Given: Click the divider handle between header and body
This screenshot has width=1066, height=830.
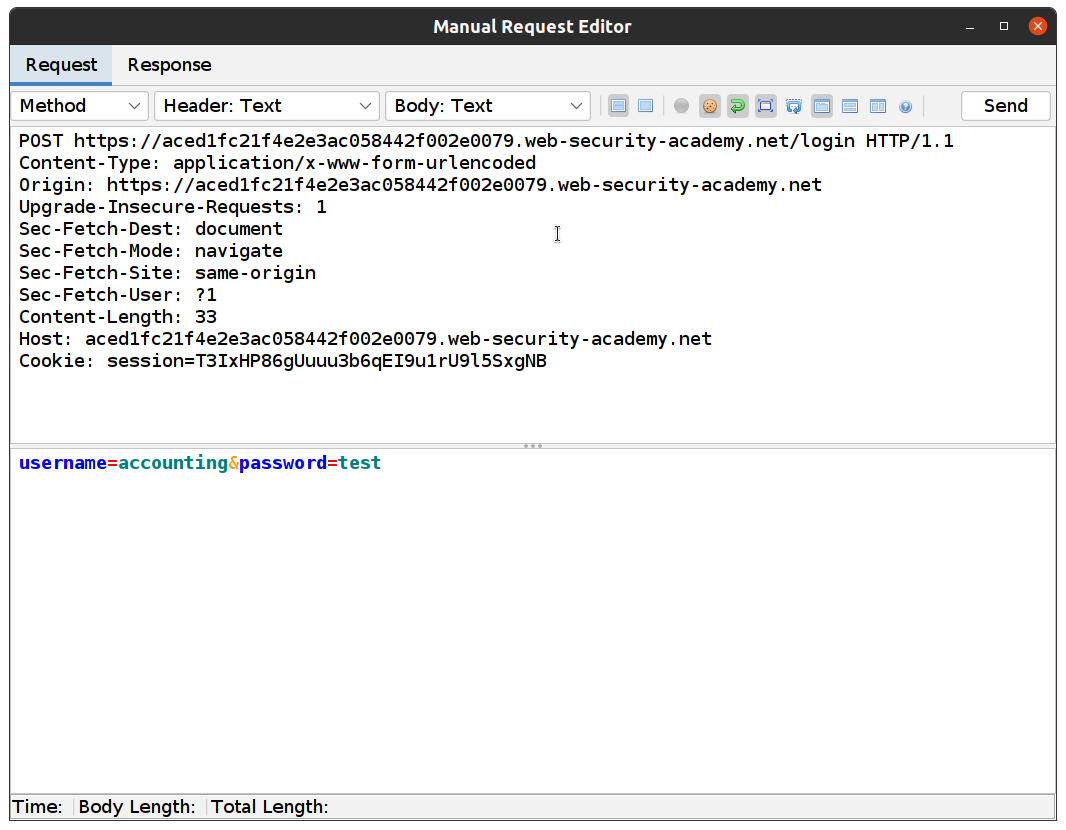Looking at the screenshot, I should (x=533, y=446).
